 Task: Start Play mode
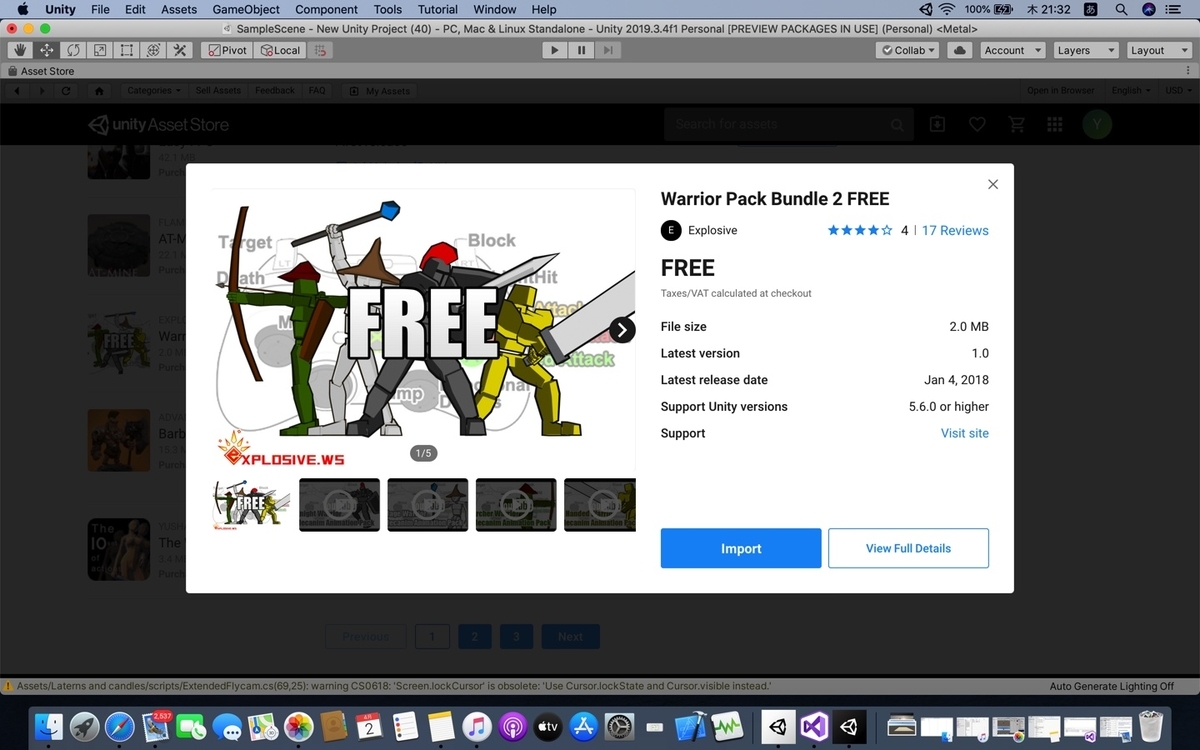click(554, 50)
